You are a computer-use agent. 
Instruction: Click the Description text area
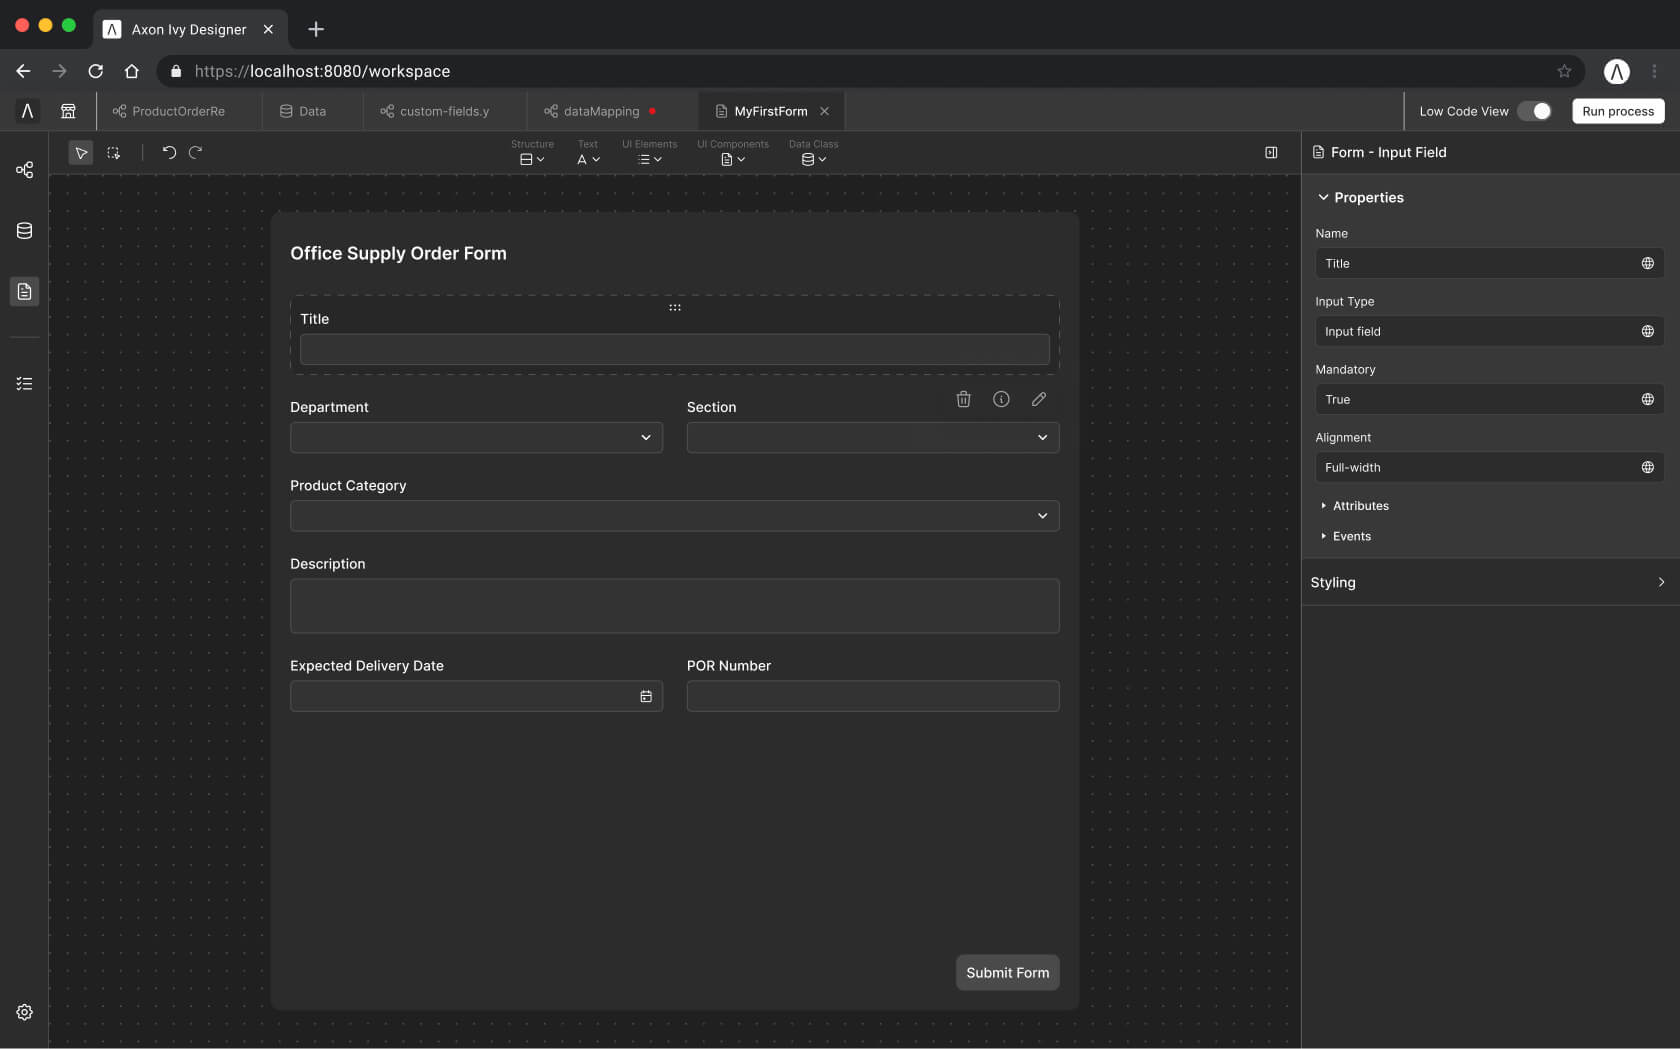675,606
